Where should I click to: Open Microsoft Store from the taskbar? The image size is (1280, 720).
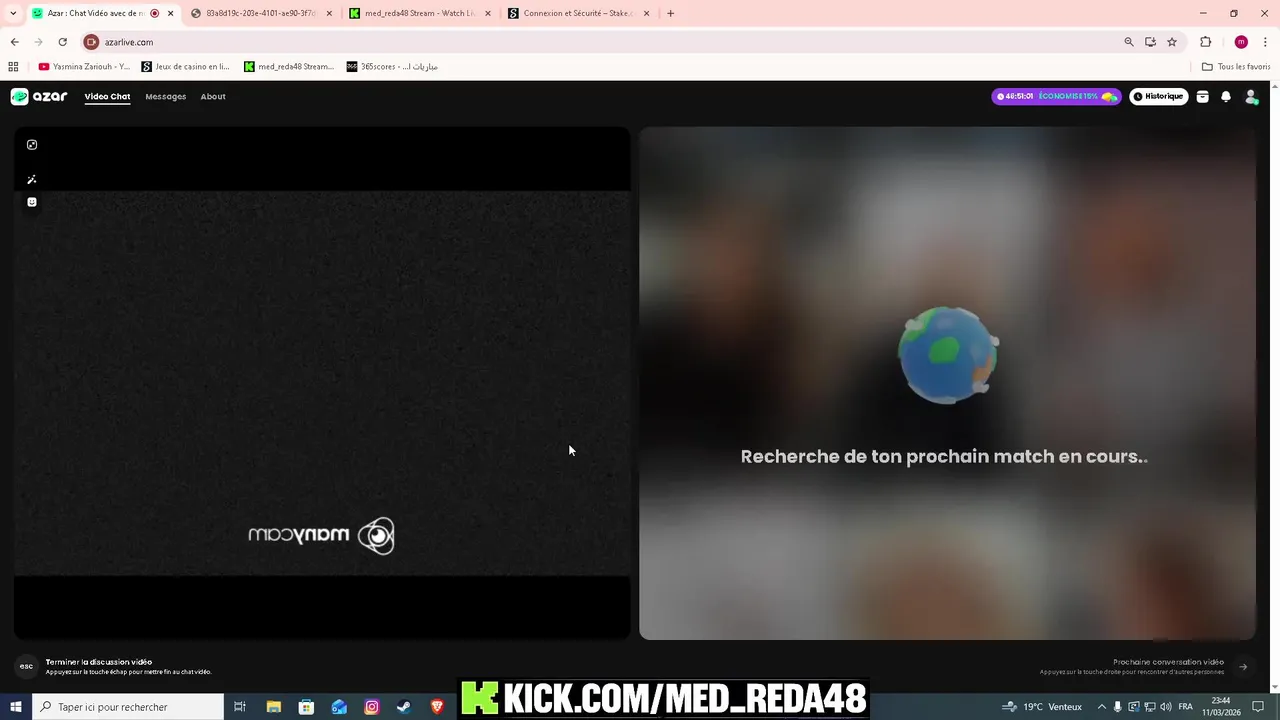(306, 707)
